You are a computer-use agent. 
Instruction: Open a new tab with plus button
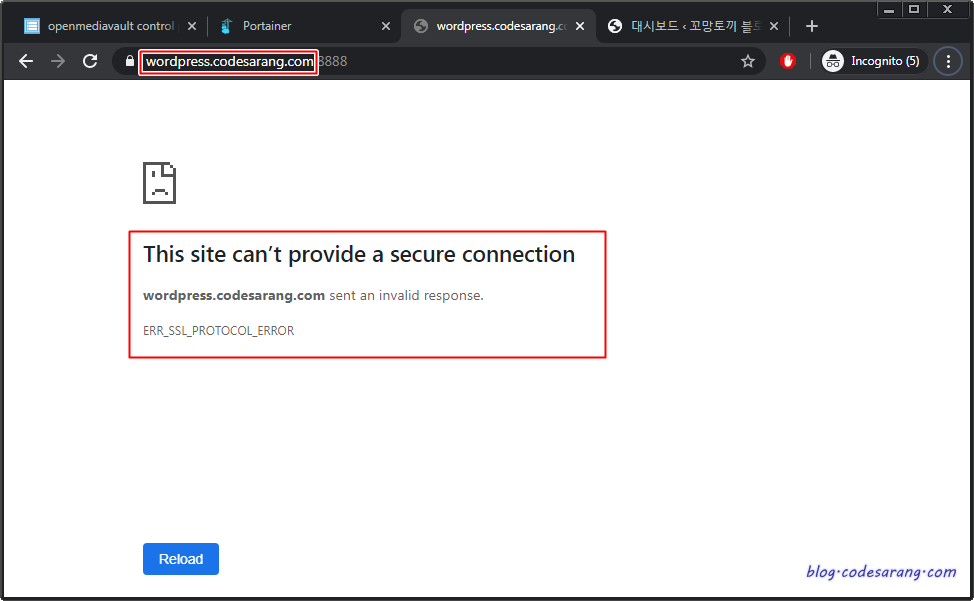[x=811, y=26]
